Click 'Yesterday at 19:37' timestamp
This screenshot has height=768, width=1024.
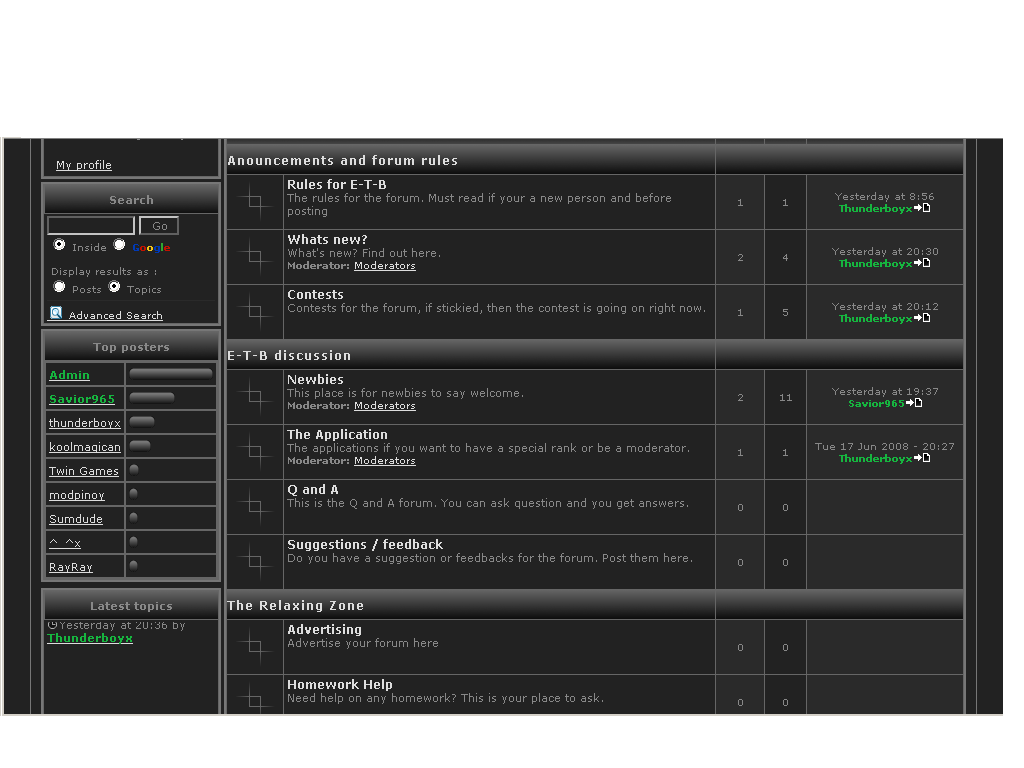(x=885, y=391)
